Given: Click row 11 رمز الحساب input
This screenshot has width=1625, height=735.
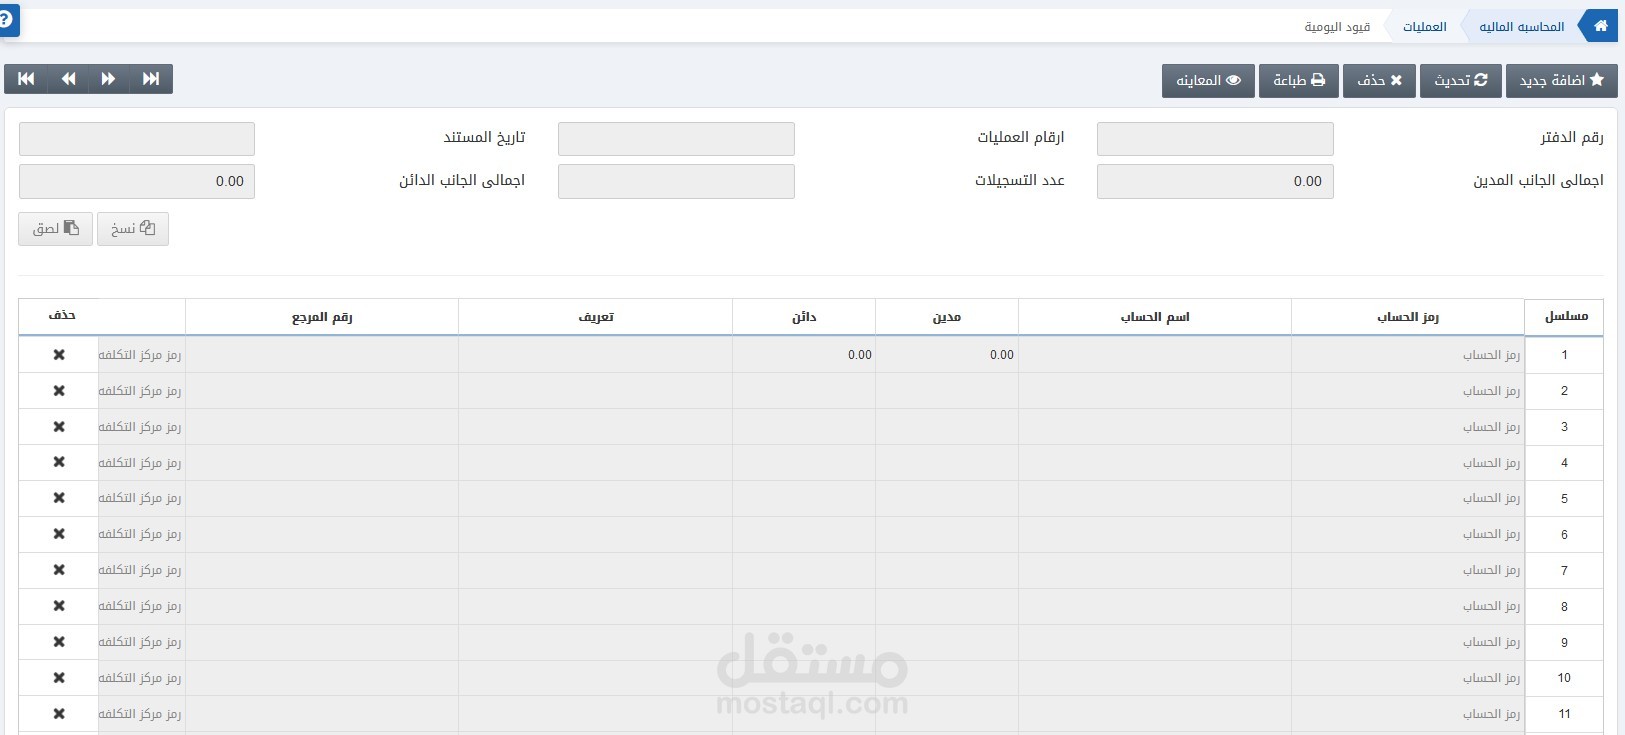Looking at the screenshot, I should [1408, 714].
